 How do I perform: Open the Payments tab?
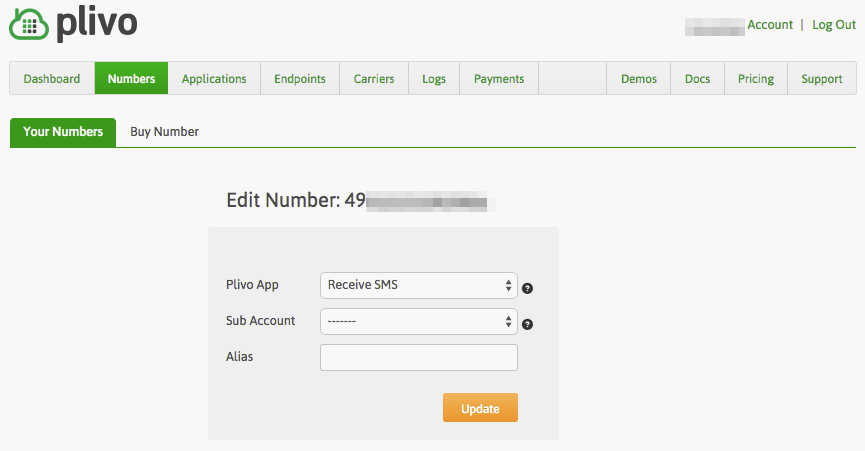click(x=499, y=78)
